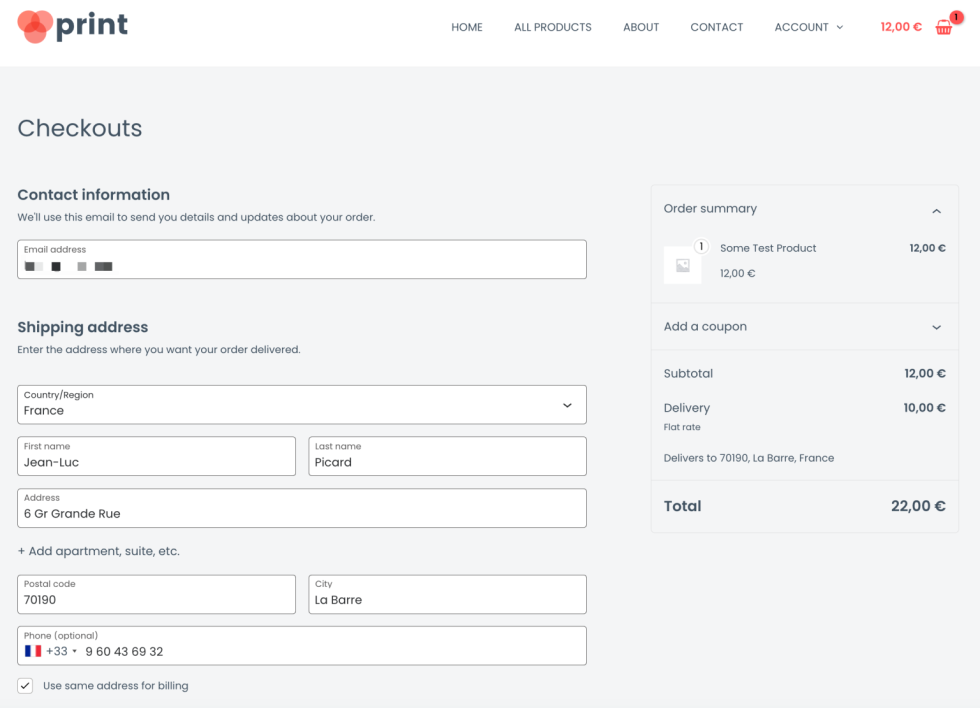Click Add apartment, suite, etc. link
Viewport: 980px width, 708px height.
99,551
